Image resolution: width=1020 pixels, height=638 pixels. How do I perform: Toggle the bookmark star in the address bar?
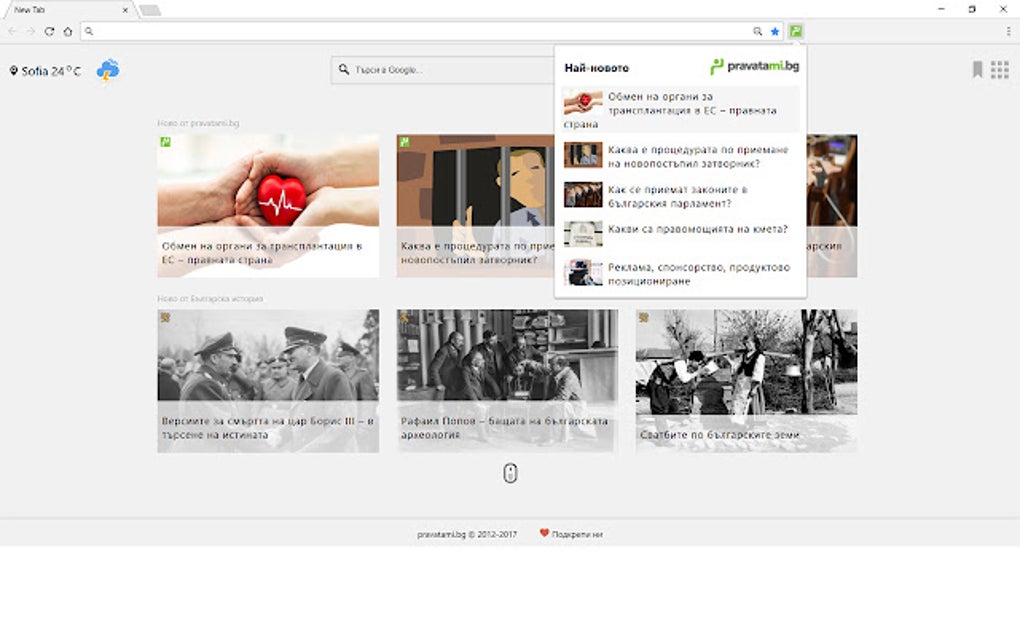click(774, 31)
